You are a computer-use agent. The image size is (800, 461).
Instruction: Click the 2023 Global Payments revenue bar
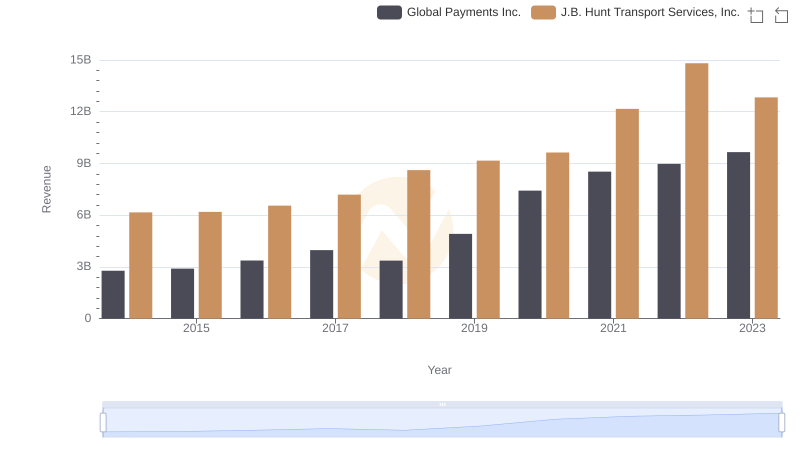click(738, 235)
